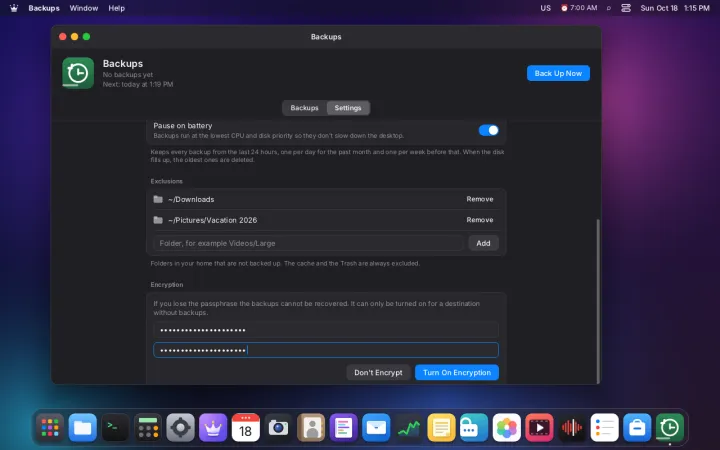Click Add next to folder field
720x450 pixels.
tap(483, 243)
